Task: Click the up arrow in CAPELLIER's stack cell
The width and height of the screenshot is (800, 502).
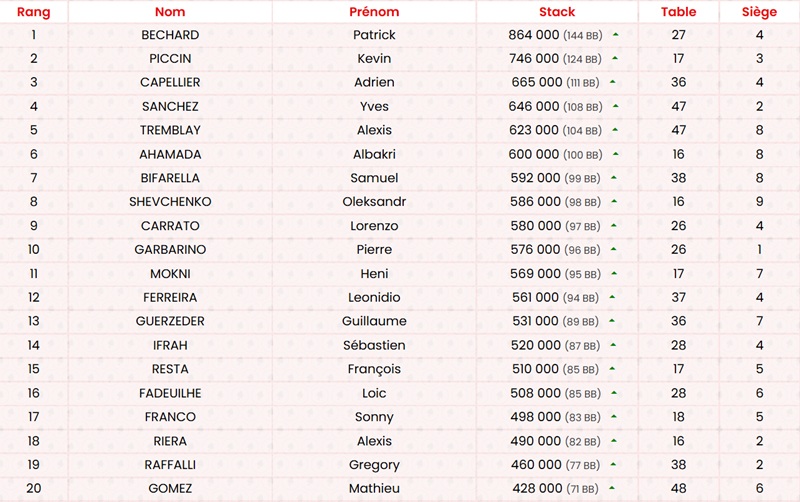Action: click(x=612, y=83)
